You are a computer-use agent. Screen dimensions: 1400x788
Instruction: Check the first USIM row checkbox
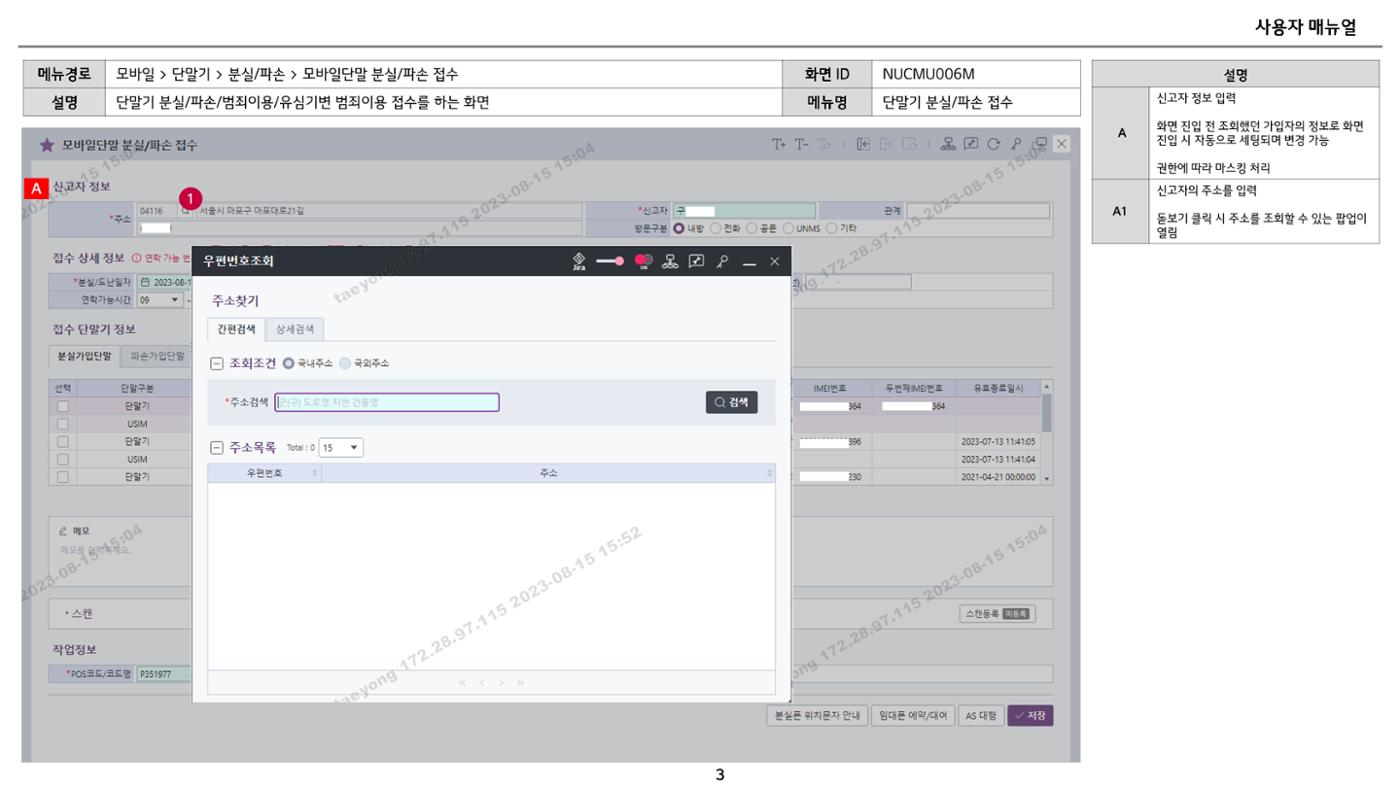63,424
